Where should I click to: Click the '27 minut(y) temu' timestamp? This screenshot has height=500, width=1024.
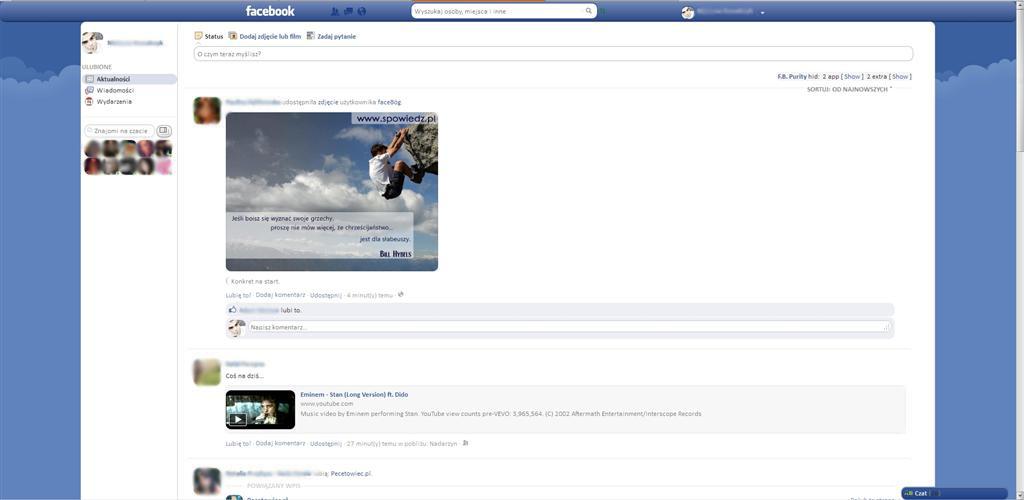372,443
